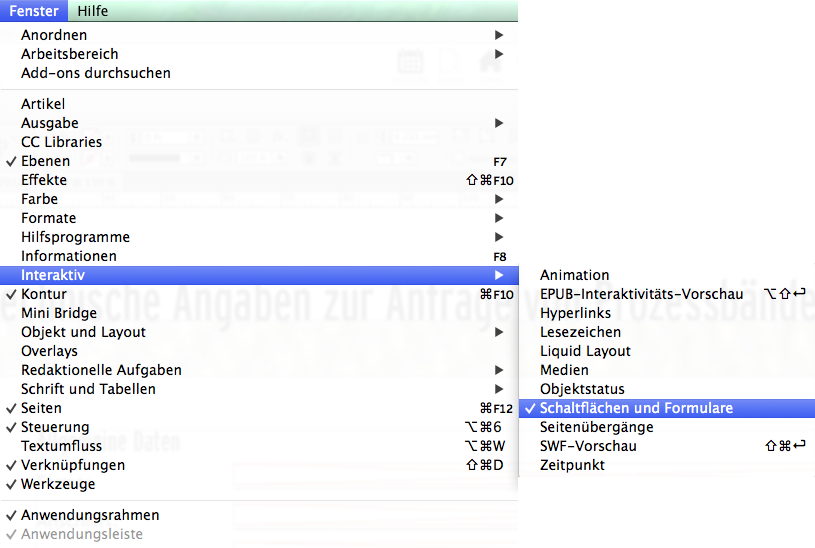Expand the Arbeitsbereich submenu

(69, 54)
